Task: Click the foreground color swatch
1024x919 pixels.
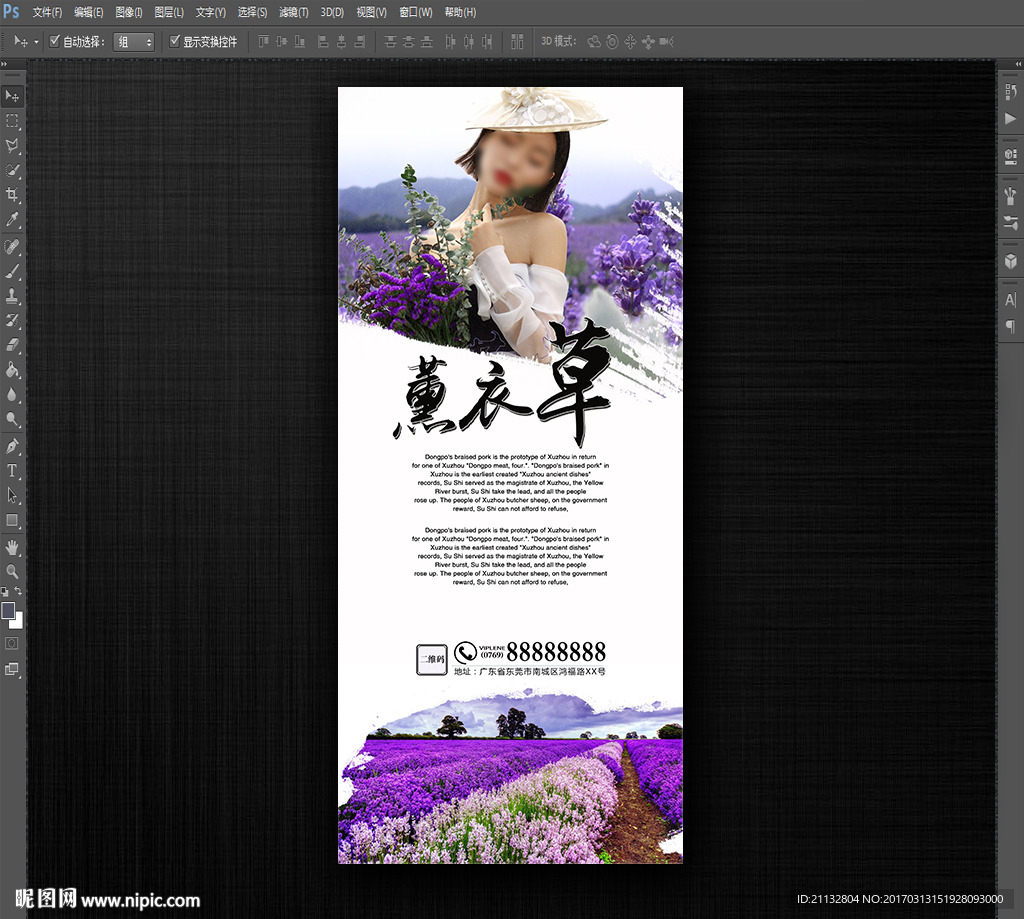Action: click(x=8, y=610)
